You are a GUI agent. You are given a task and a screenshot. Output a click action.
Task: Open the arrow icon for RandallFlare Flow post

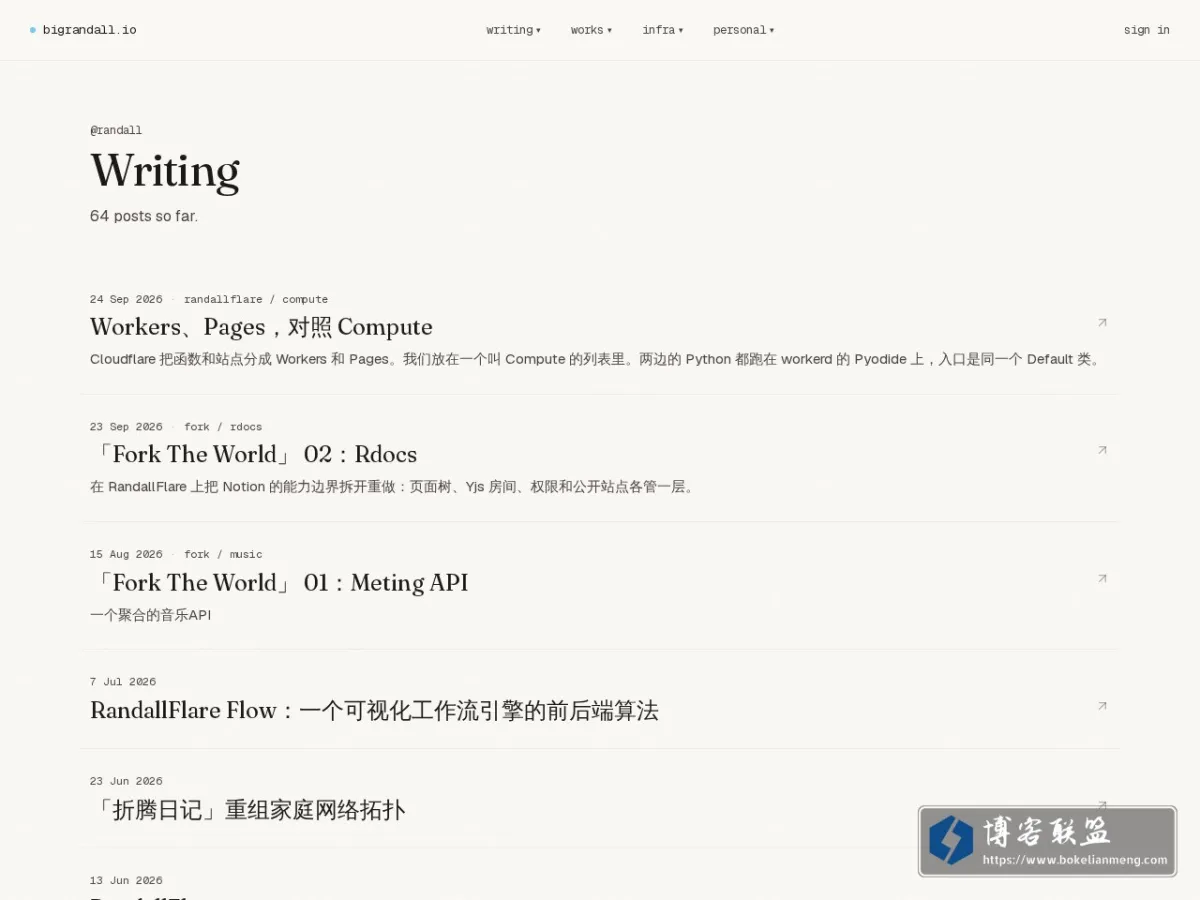tap(1102, 705)
